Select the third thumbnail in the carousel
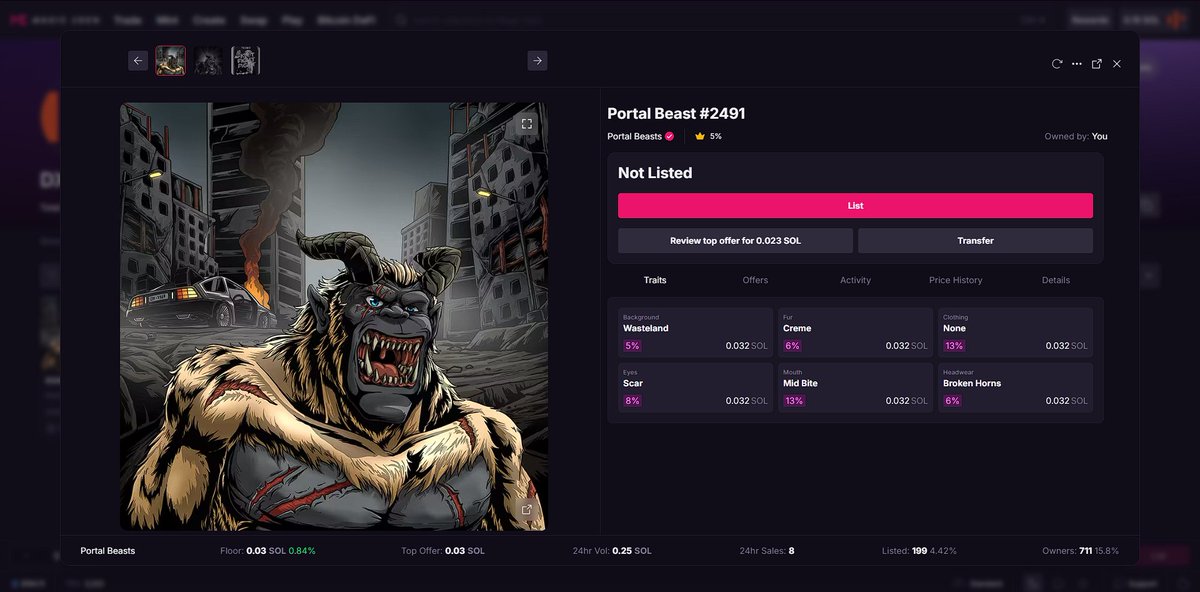Image resolution: width=1200 pixels, height=592 pixels. pyautogui.click(x=246, y=61)
